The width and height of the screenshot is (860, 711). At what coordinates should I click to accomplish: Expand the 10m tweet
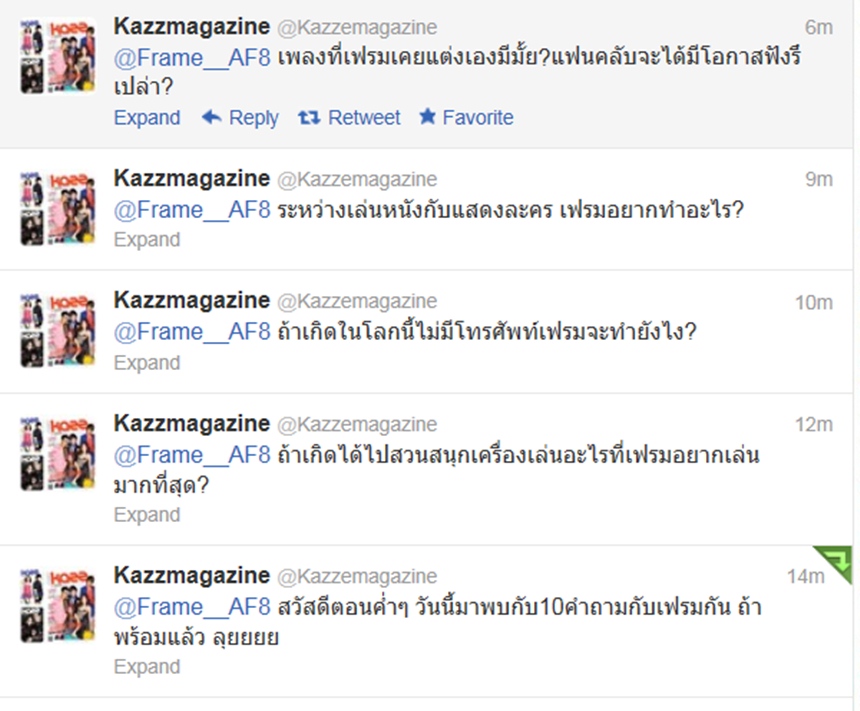[x=147, y=363]
